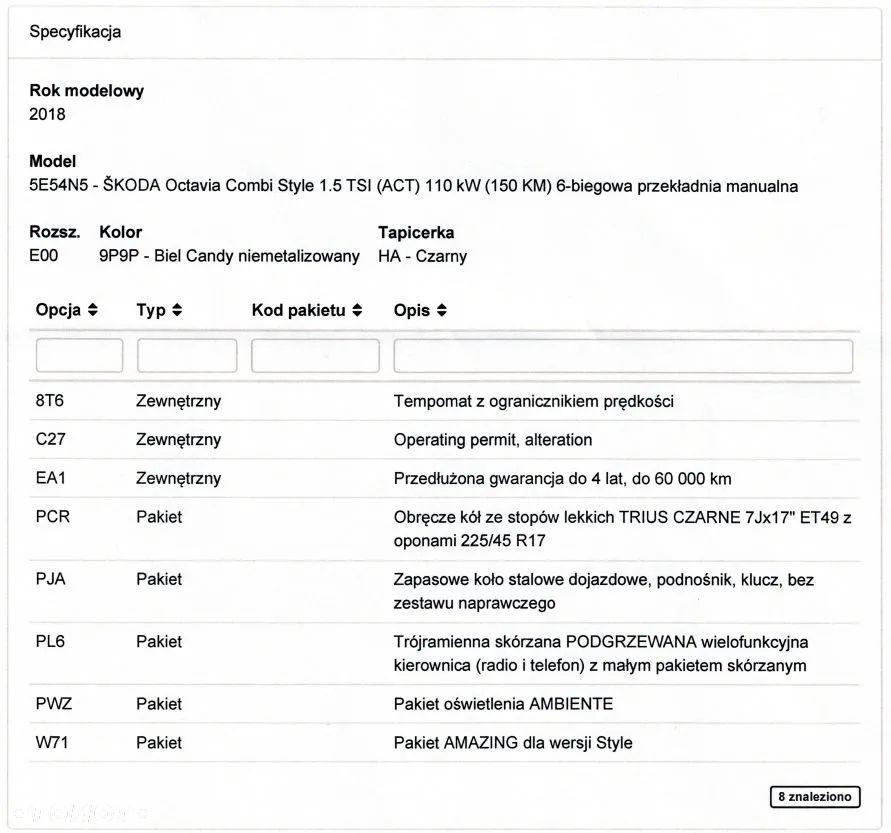This screenshot has width=891, height=833.
Task: Click Zewnętrzny type in 8T6 row
Action: (x=178, y=401)
